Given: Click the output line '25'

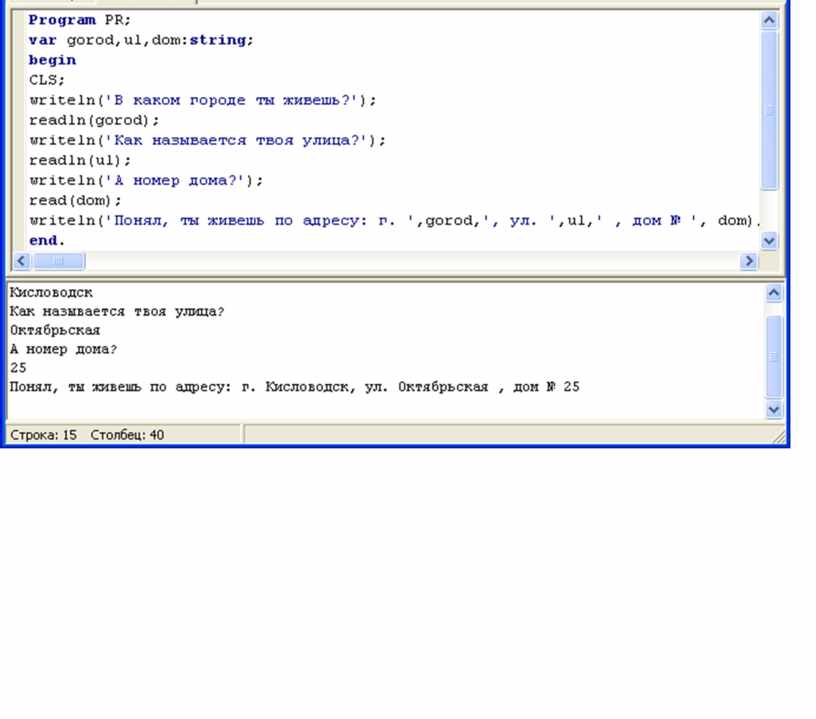Looking at the screenshot, I should point(18,368).
